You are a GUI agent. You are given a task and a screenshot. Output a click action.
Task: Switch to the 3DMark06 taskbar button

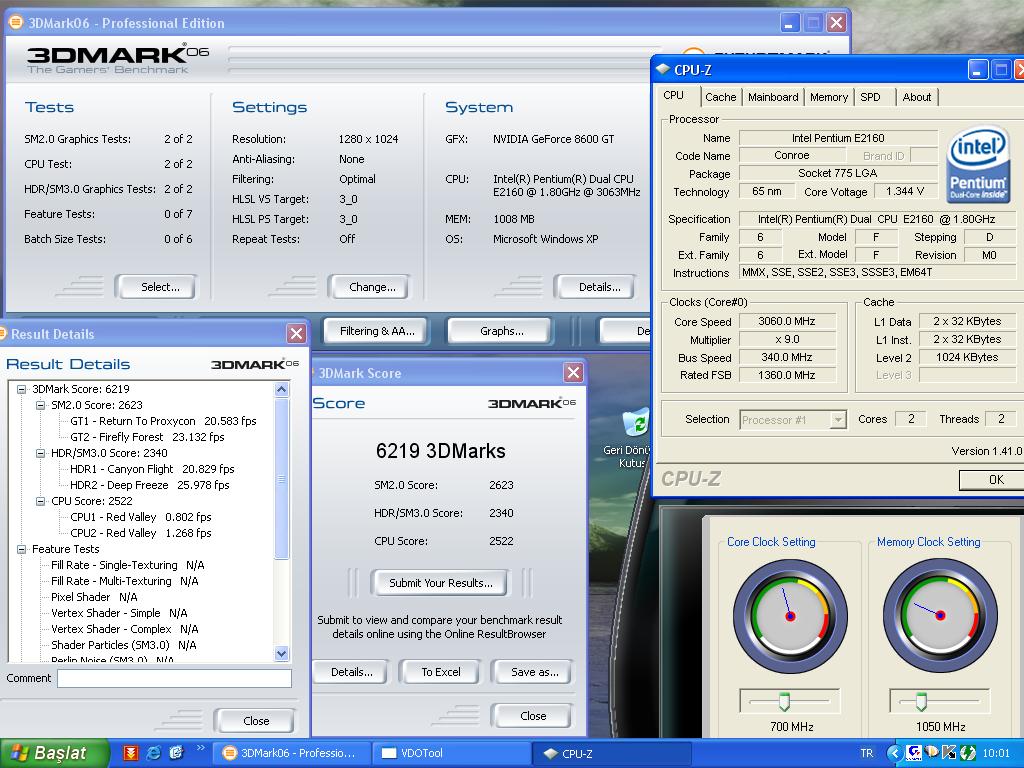tap(293, 753)
